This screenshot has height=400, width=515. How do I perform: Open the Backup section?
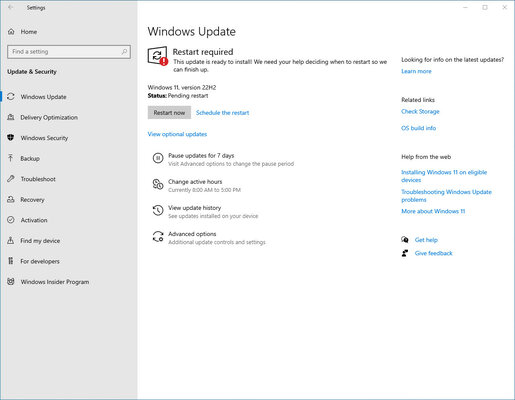(x=30, y=159)
